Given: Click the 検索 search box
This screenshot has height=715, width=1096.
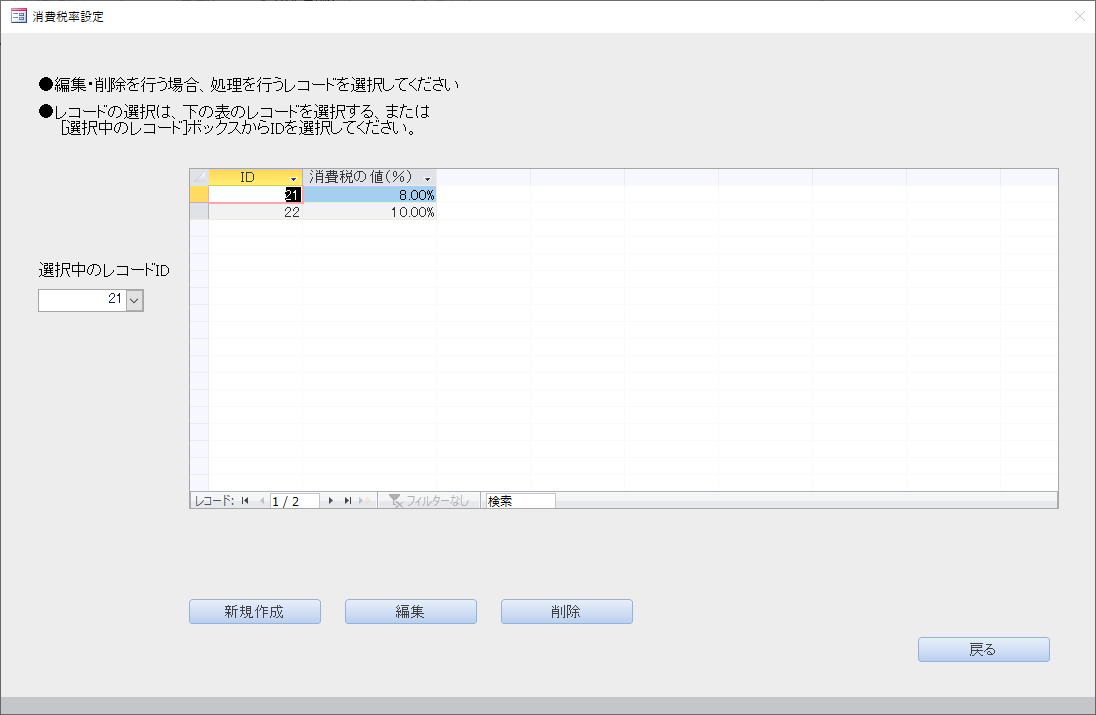Looking at the screenshot, I should tap(519, 501).
